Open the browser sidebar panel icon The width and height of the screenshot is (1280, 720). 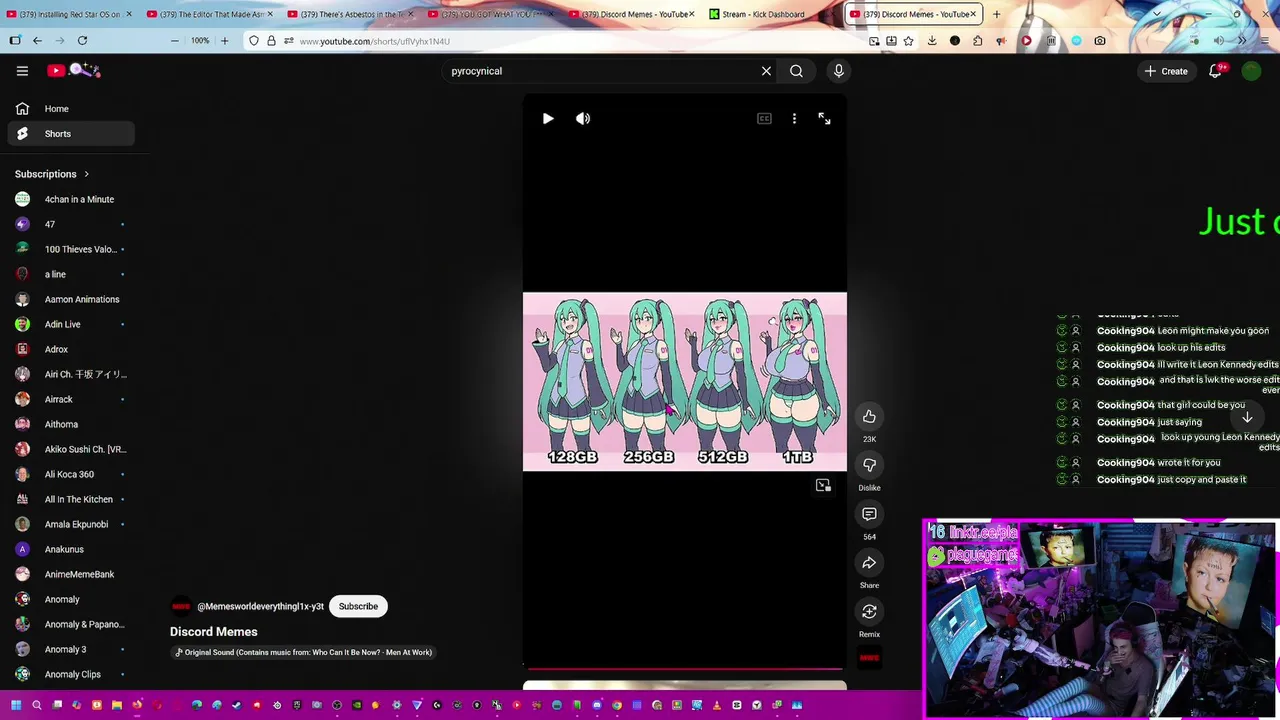click(x=15, y=41)
